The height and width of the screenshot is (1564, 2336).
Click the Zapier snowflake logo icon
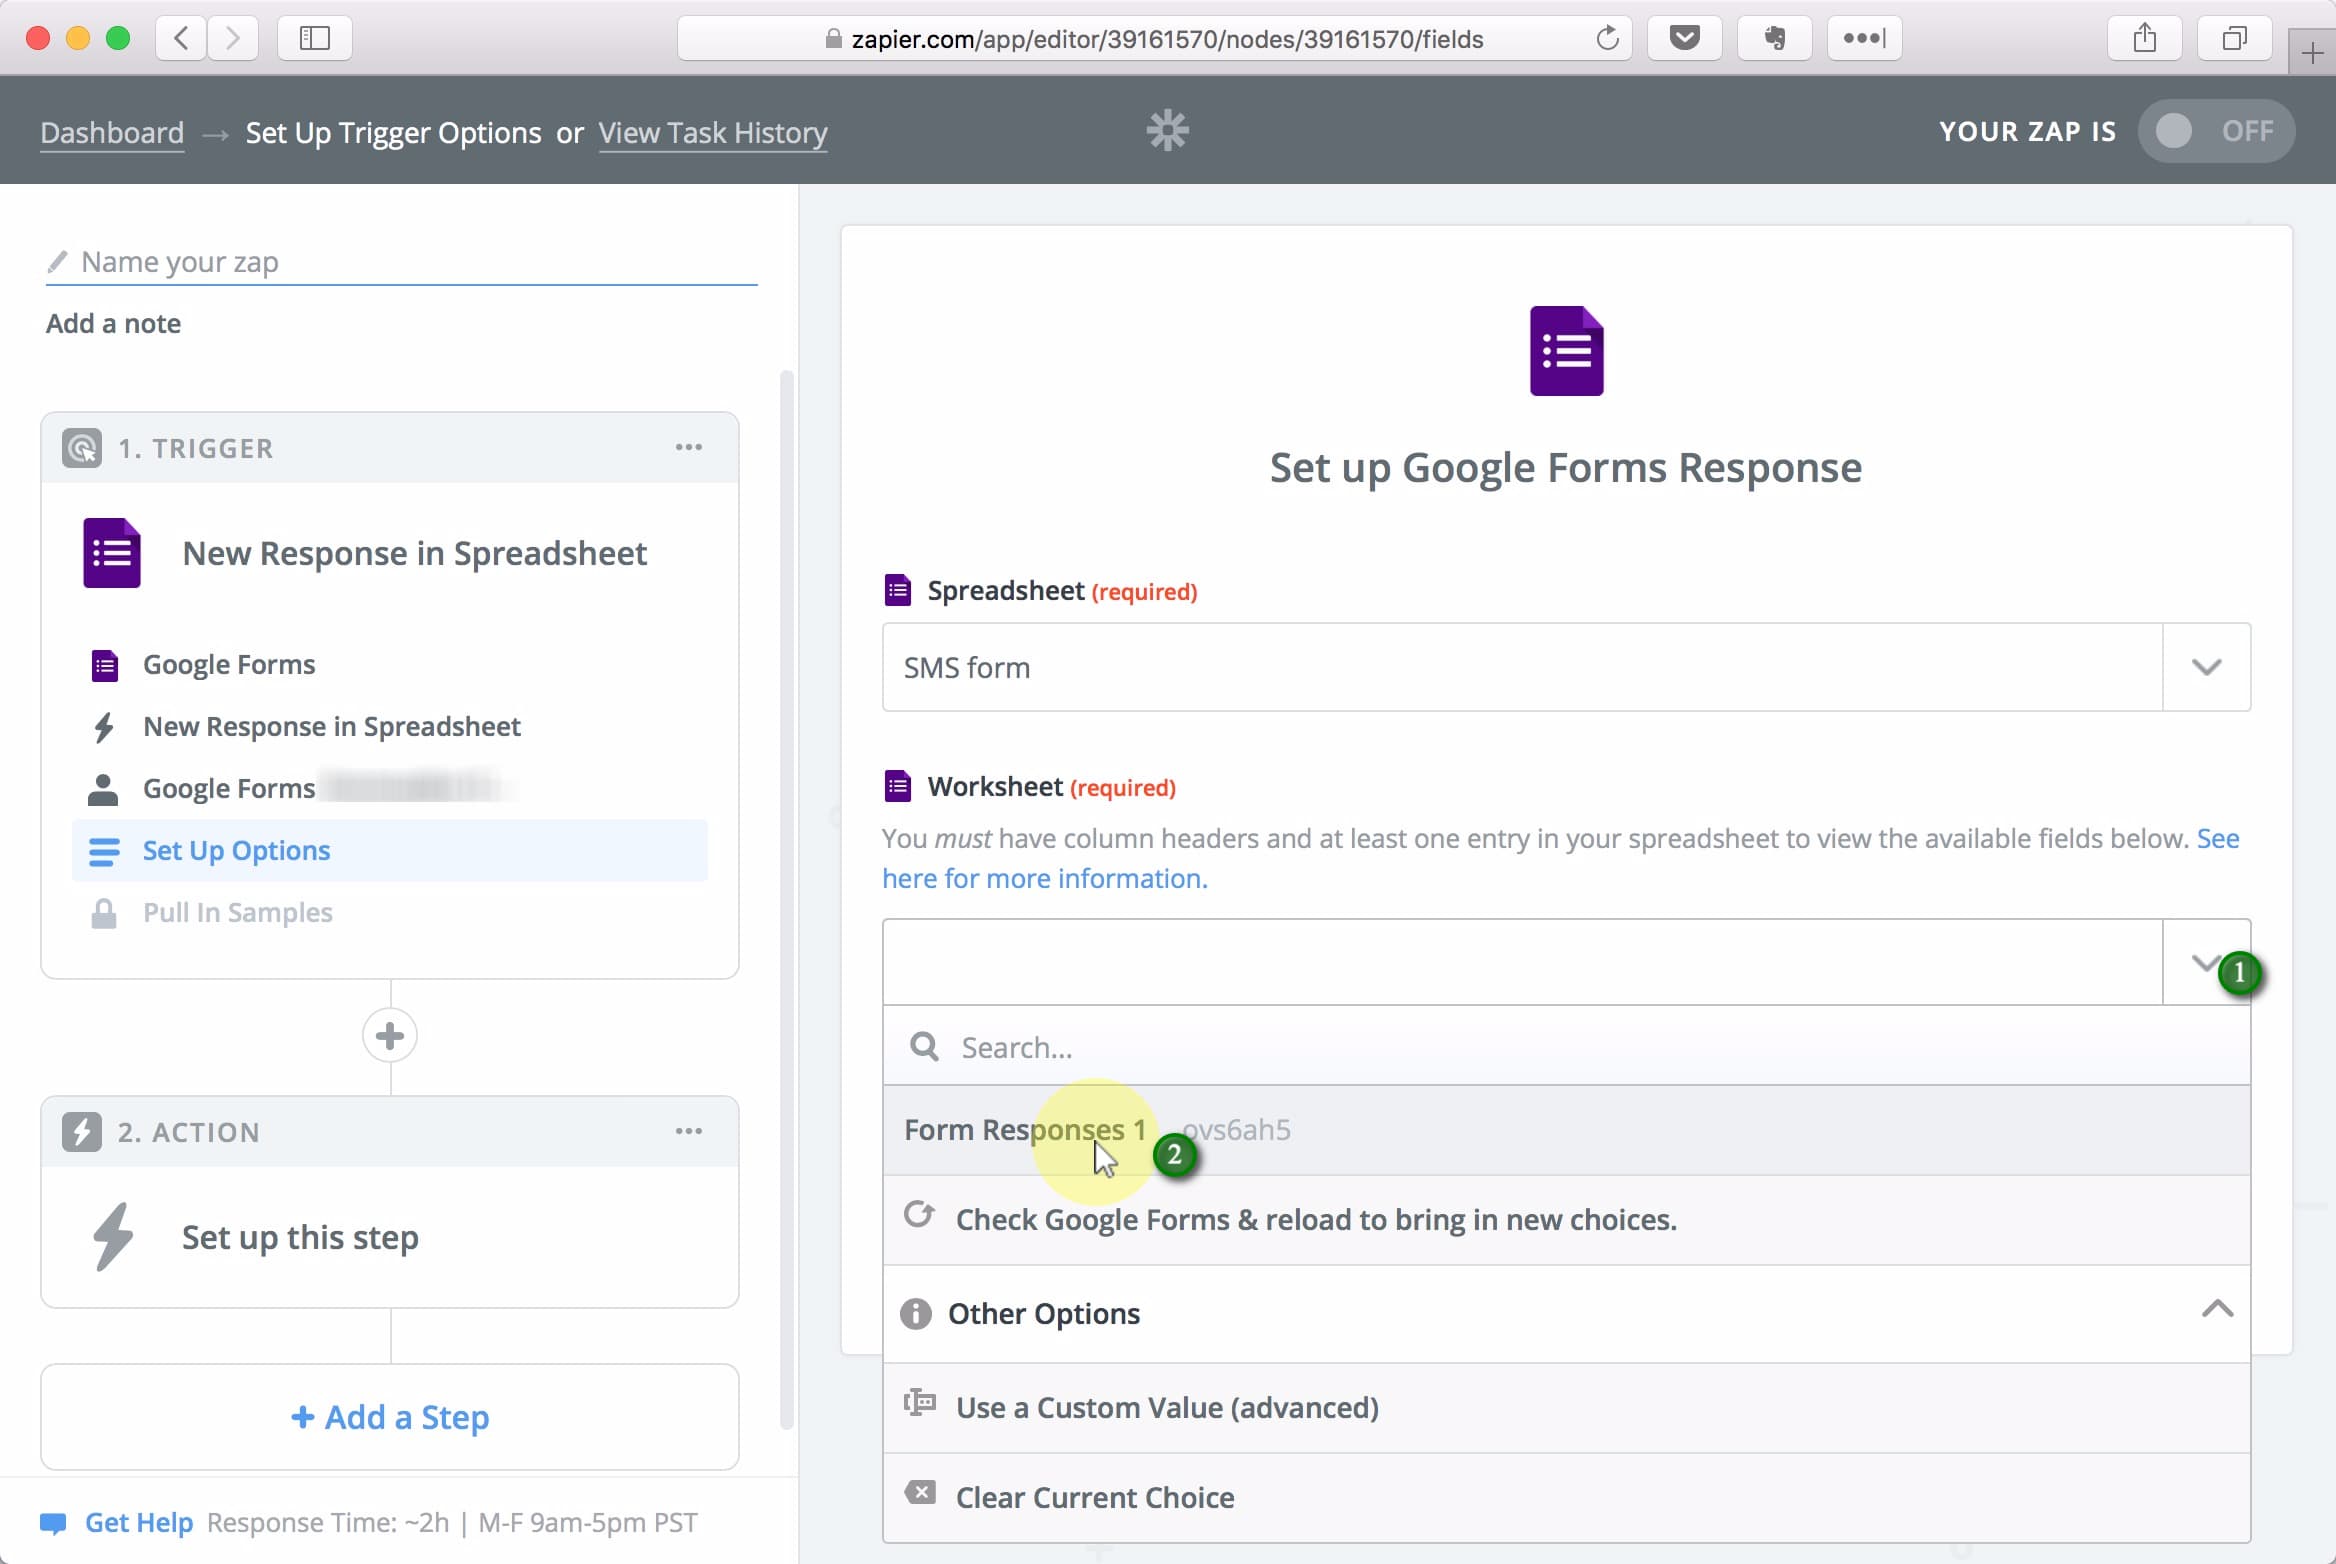point(1167,131)
